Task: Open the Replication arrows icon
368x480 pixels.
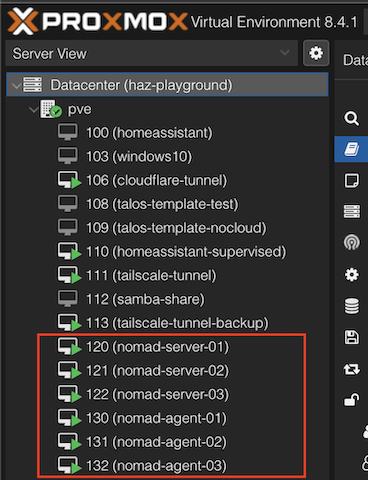Action: [x=351, y=369]
